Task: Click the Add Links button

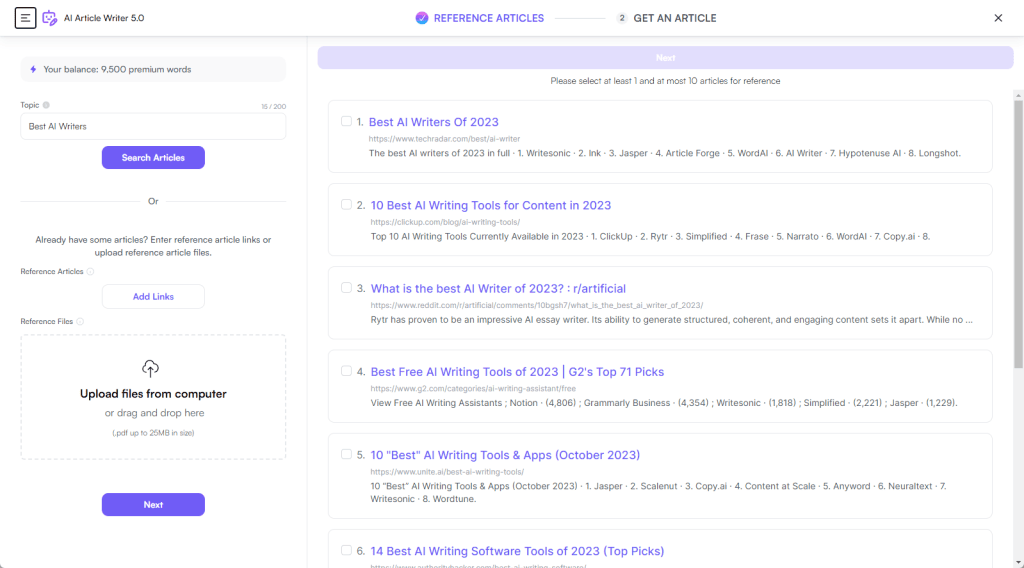Action: 153,296
